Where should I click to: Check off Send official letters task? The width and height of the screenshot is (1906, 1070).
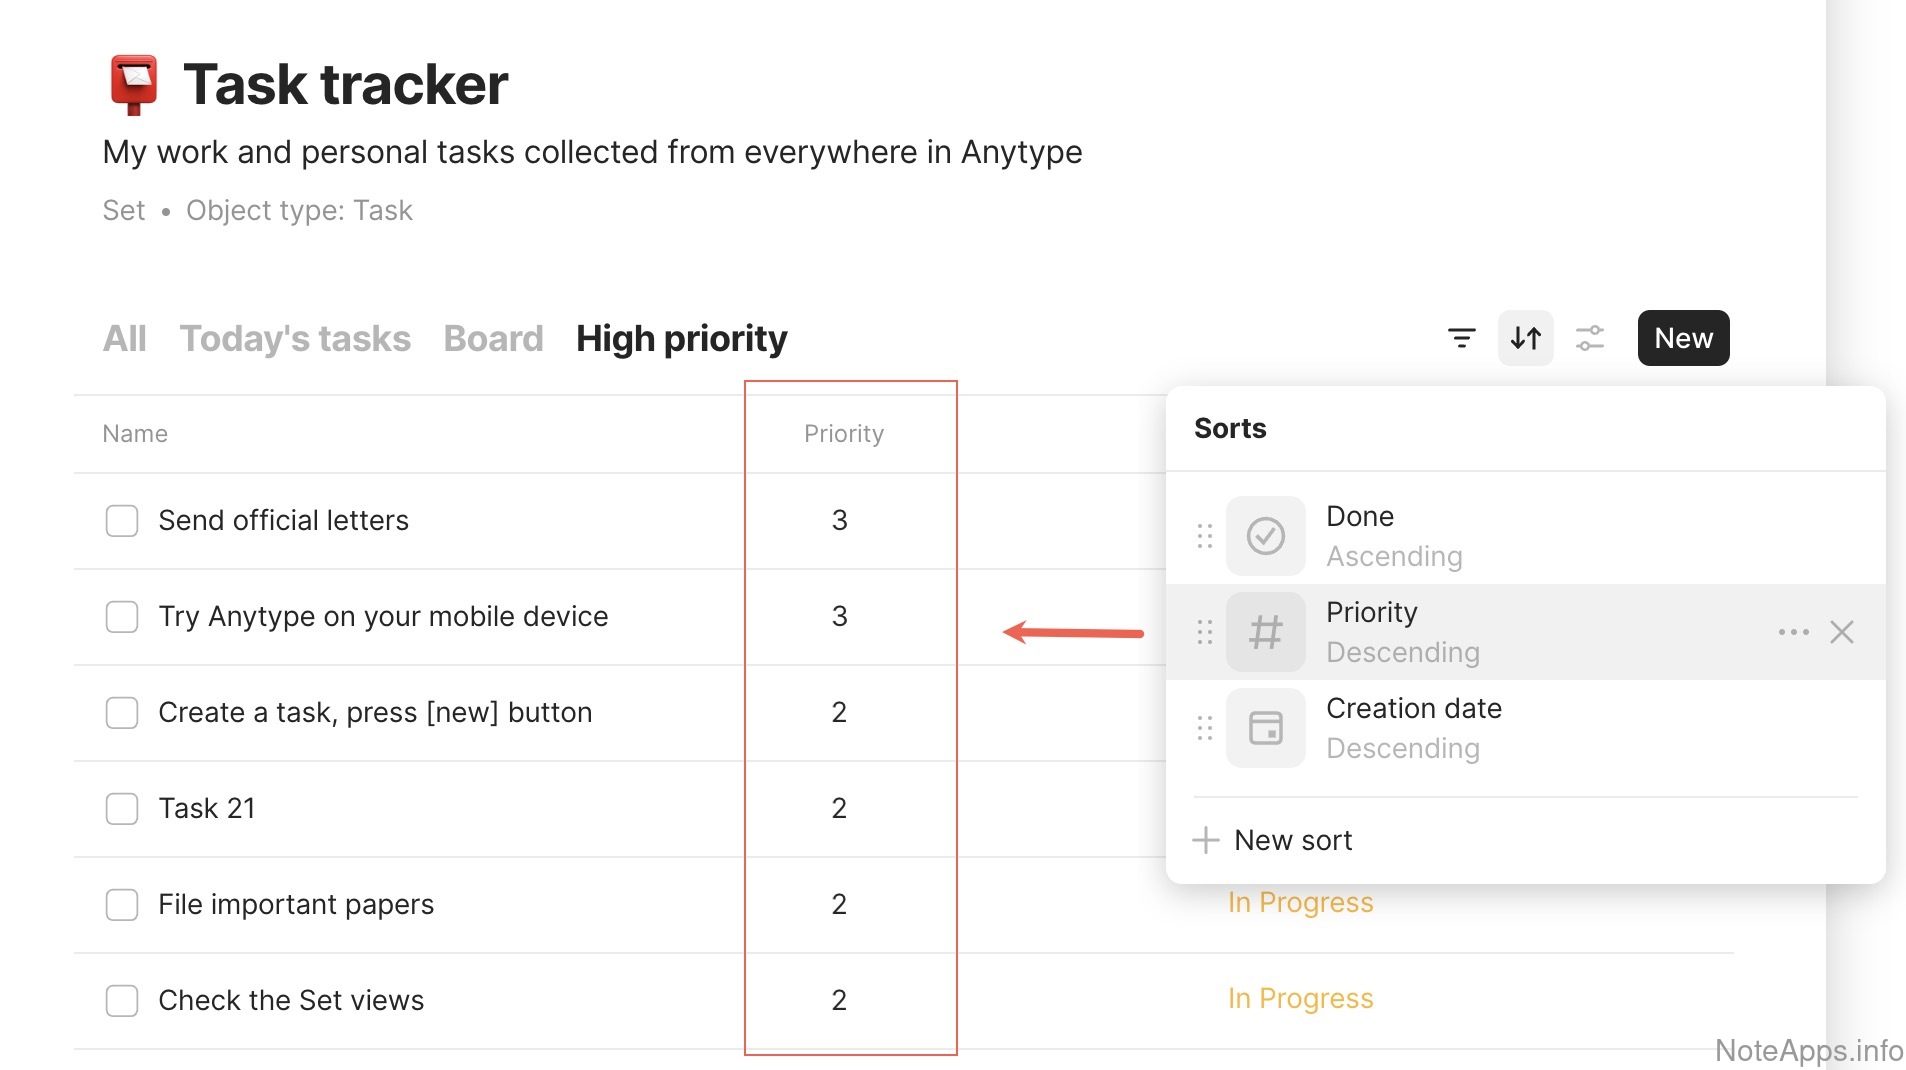point(122,520)
